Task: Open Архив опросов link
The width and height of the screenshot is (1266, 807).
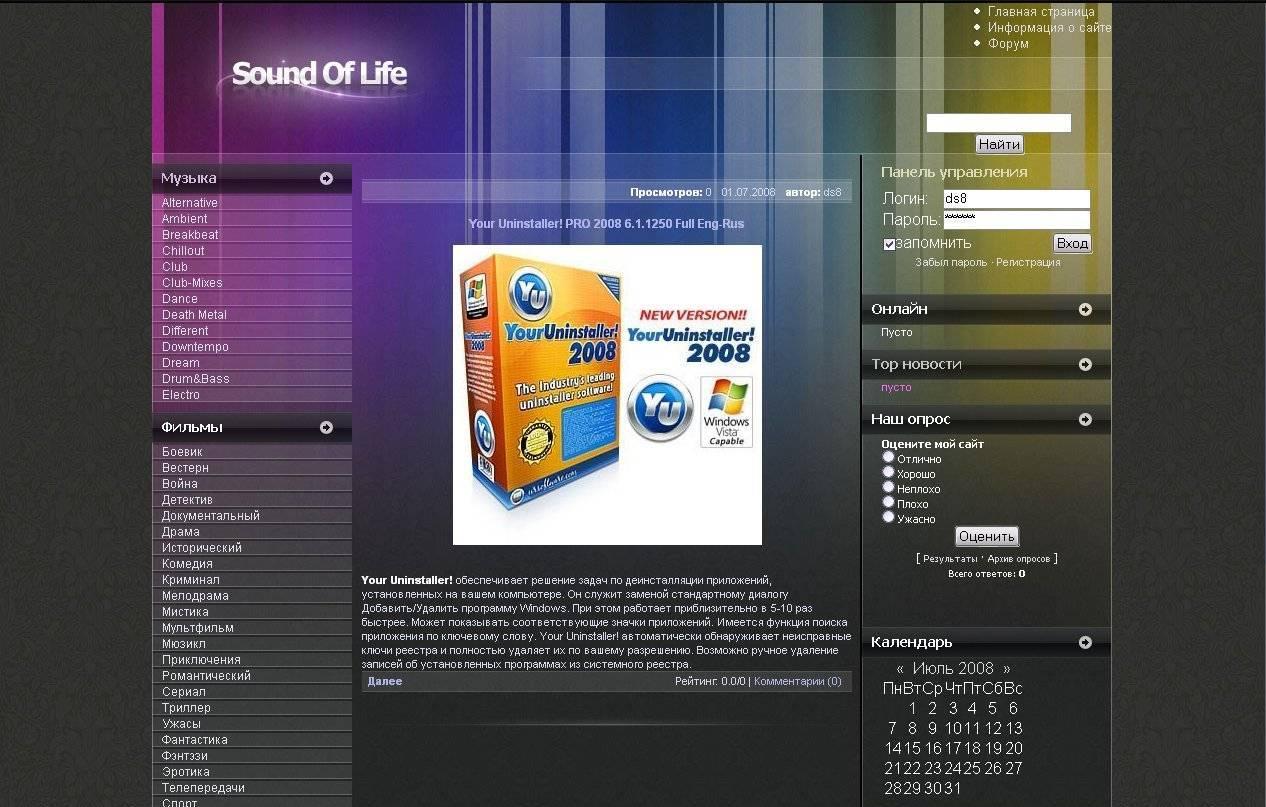Action: [1019, 559]
